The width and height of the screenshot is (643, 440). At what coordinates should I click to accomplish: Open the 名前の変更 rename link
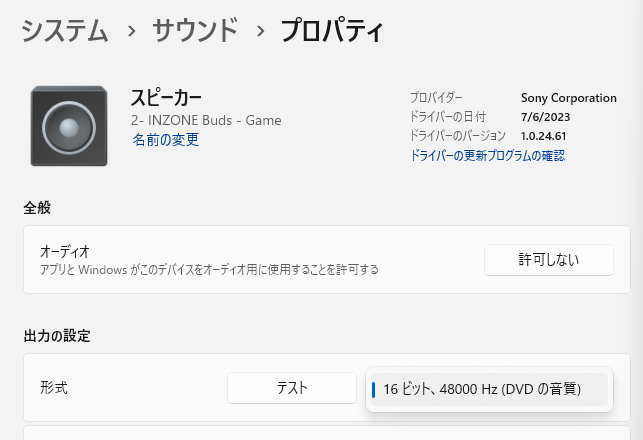point(165,140)
